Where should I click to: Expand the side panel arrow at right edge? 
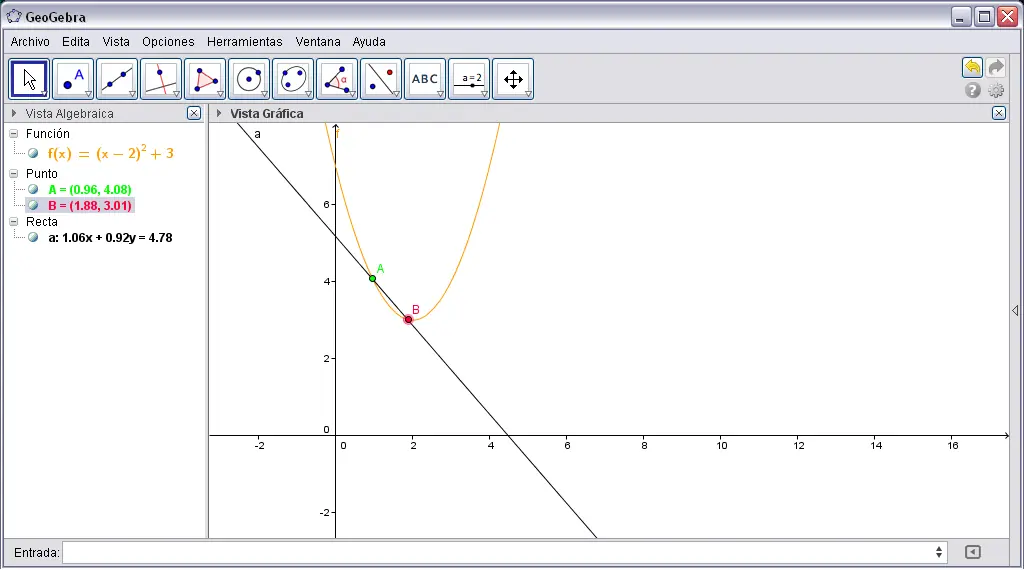click(1016, 310)
